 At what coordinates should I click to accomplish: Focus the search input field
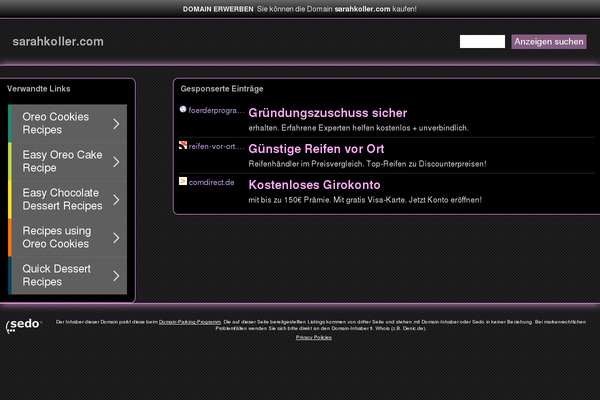(x=482, y=42)
